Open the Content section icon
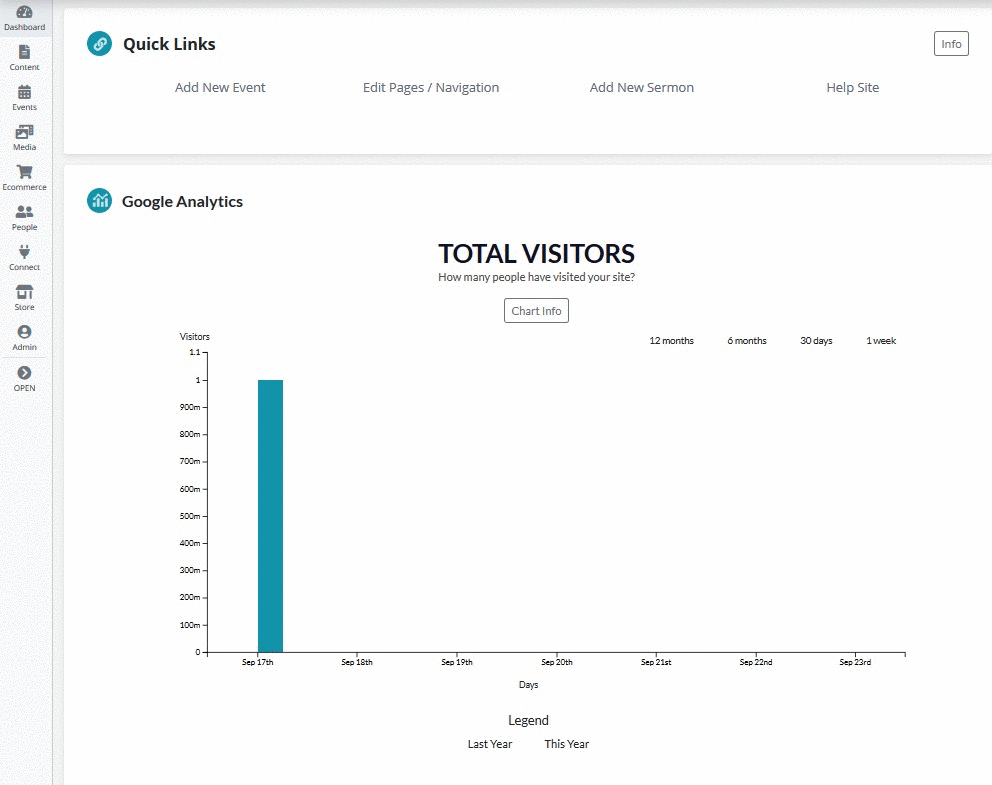992x785 pixels. tap(24, 52)
